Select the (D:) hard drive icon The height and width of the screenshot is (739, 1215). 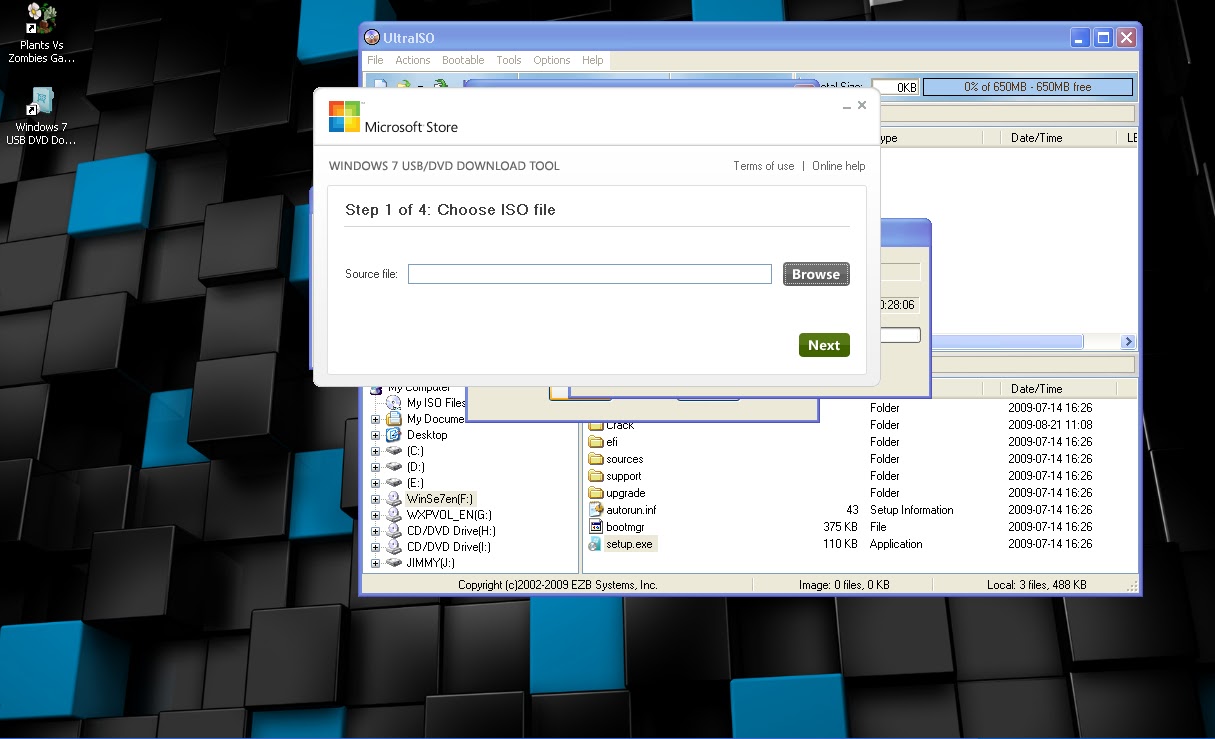(x=394, y=467)
